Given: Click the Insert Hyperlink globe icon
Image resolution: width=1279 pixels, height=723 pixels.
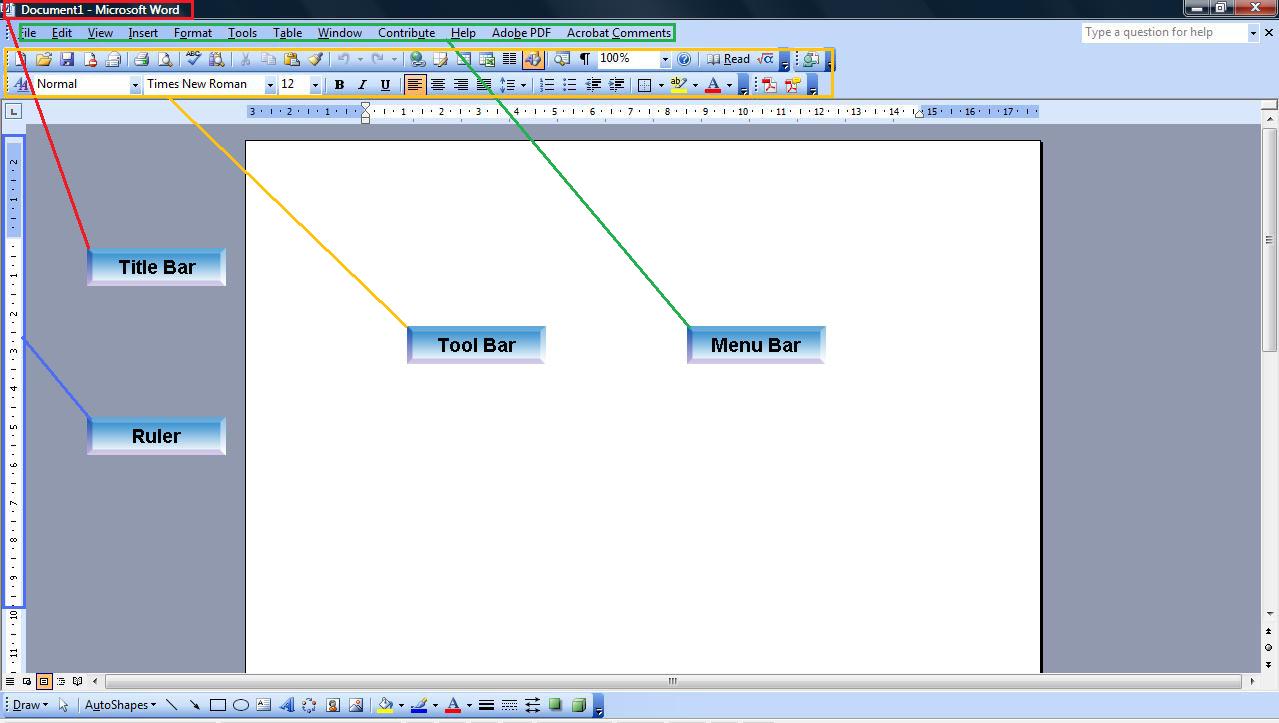Looking at the screenshot, I should tap(417, 60).
